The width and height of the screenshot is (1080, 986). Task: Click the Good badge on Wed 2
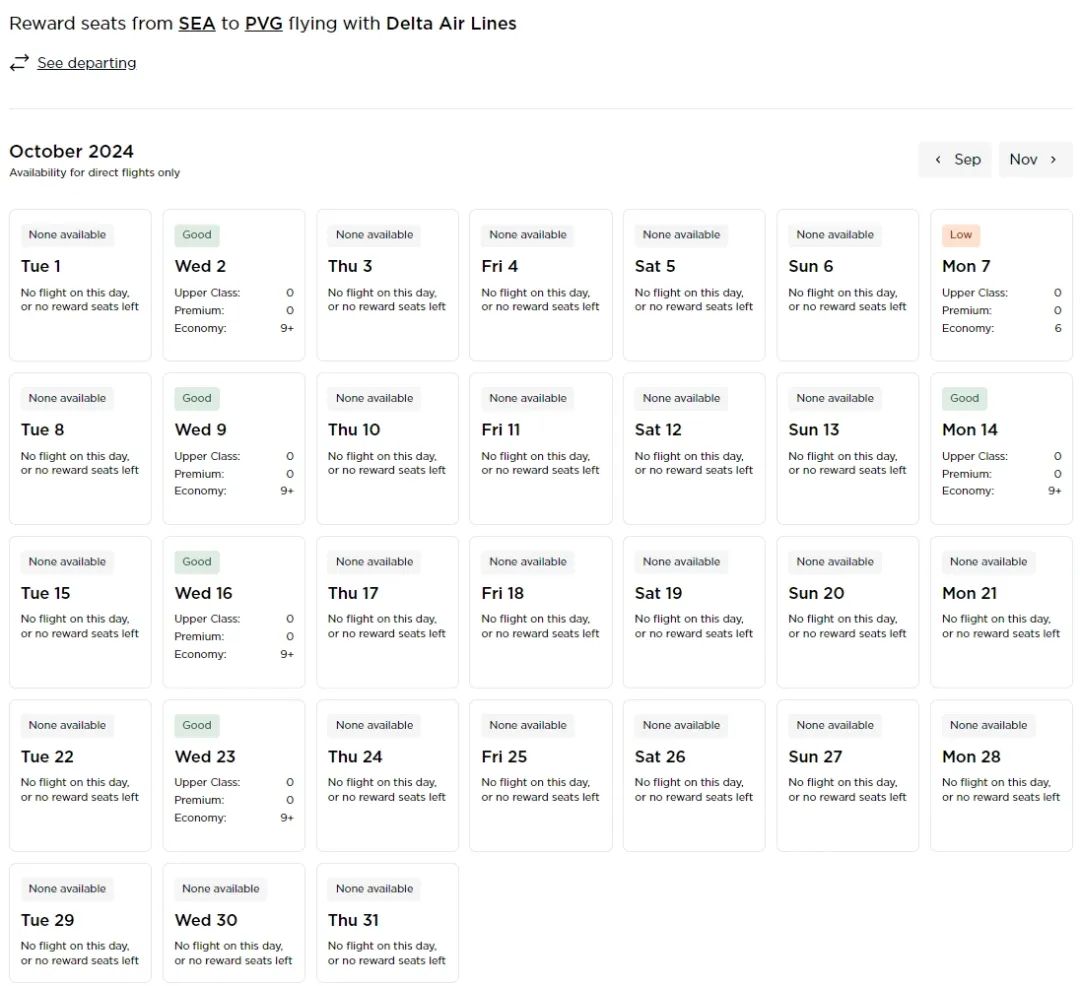point(197,235)
